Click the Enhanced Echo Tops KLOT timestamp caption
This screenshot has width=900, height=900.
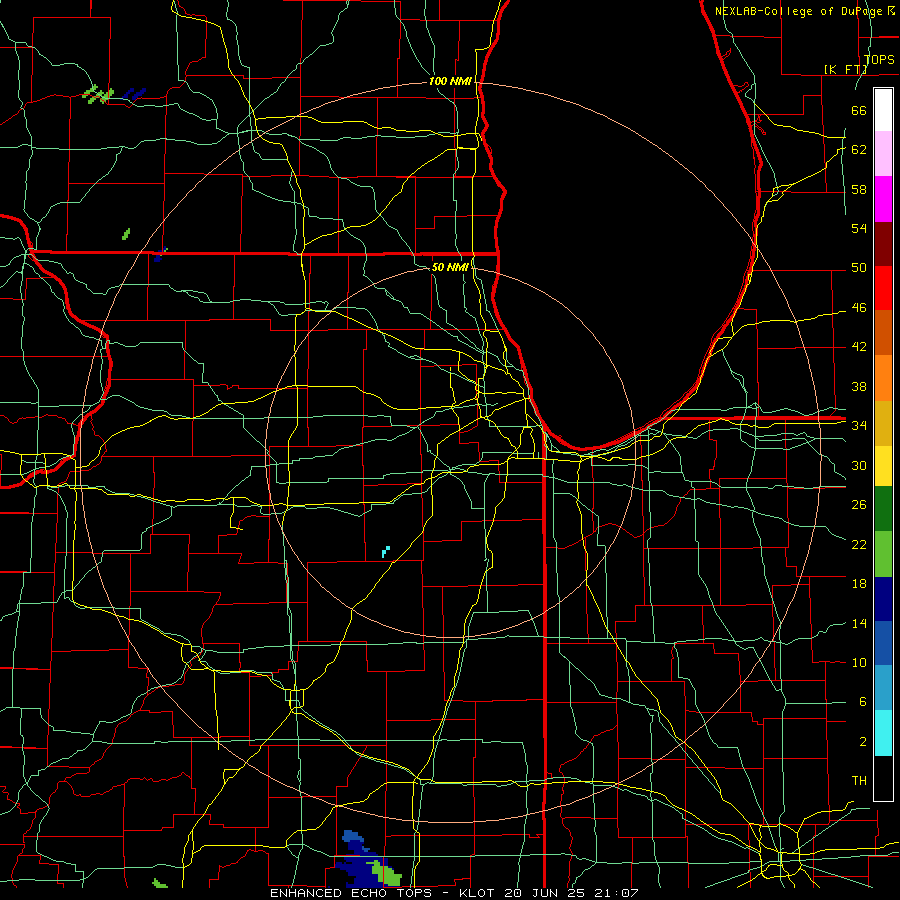(454, 893)
